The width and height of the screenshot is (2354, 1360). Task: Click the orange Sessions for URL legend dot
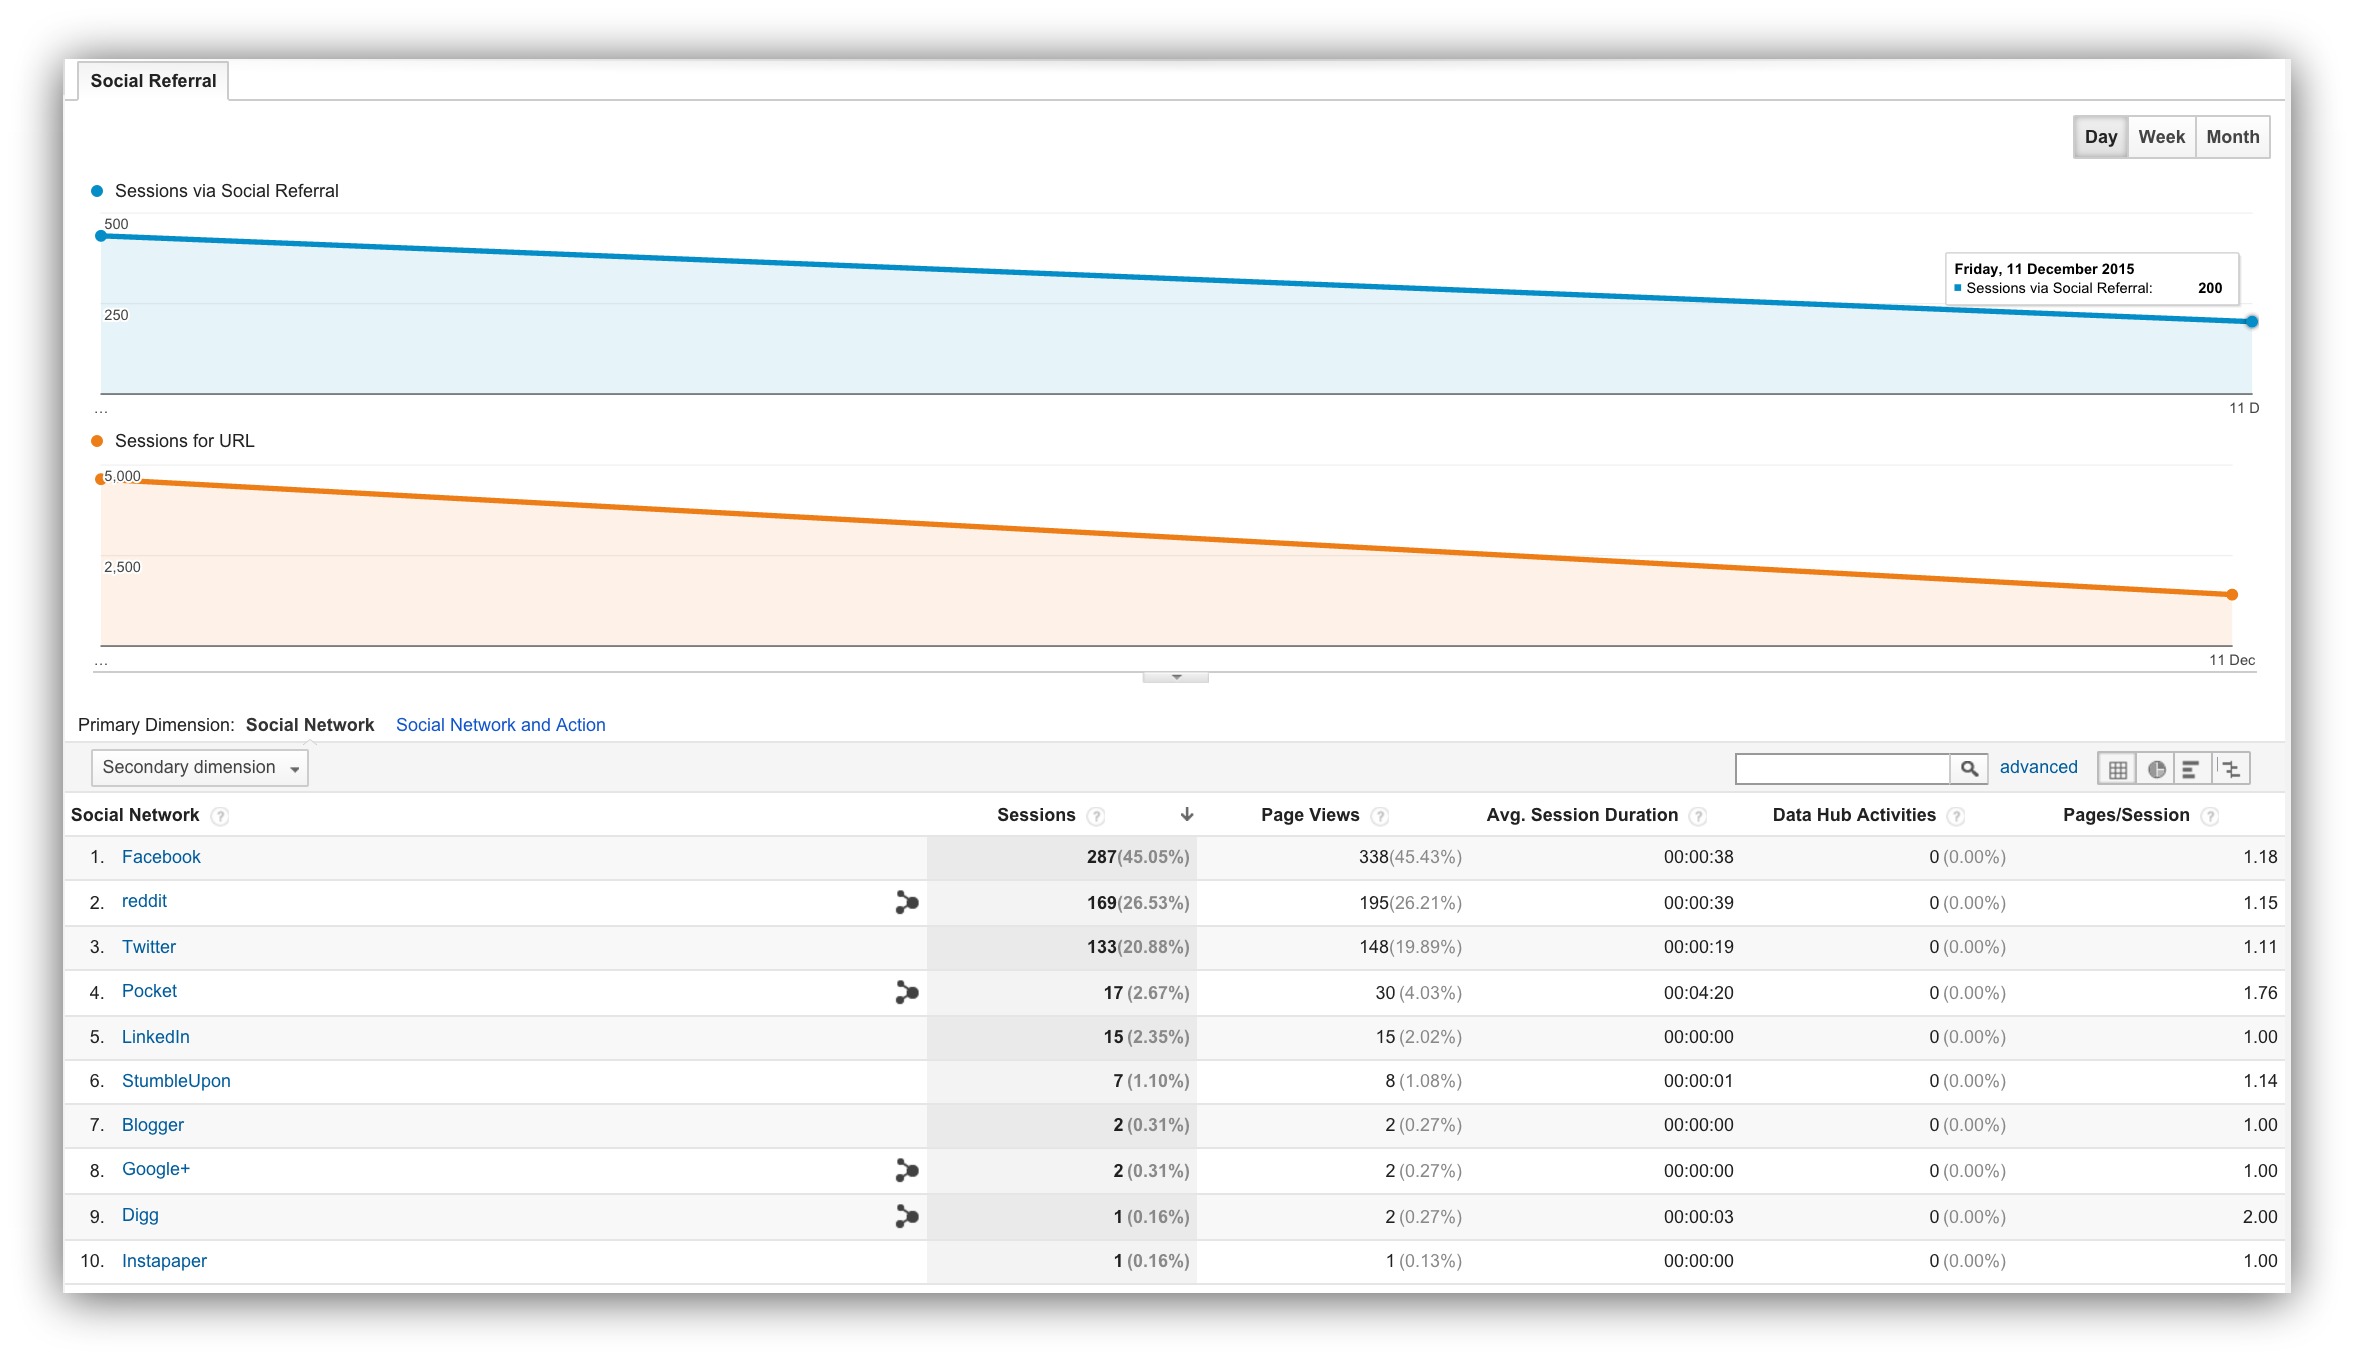pos(97,441)
